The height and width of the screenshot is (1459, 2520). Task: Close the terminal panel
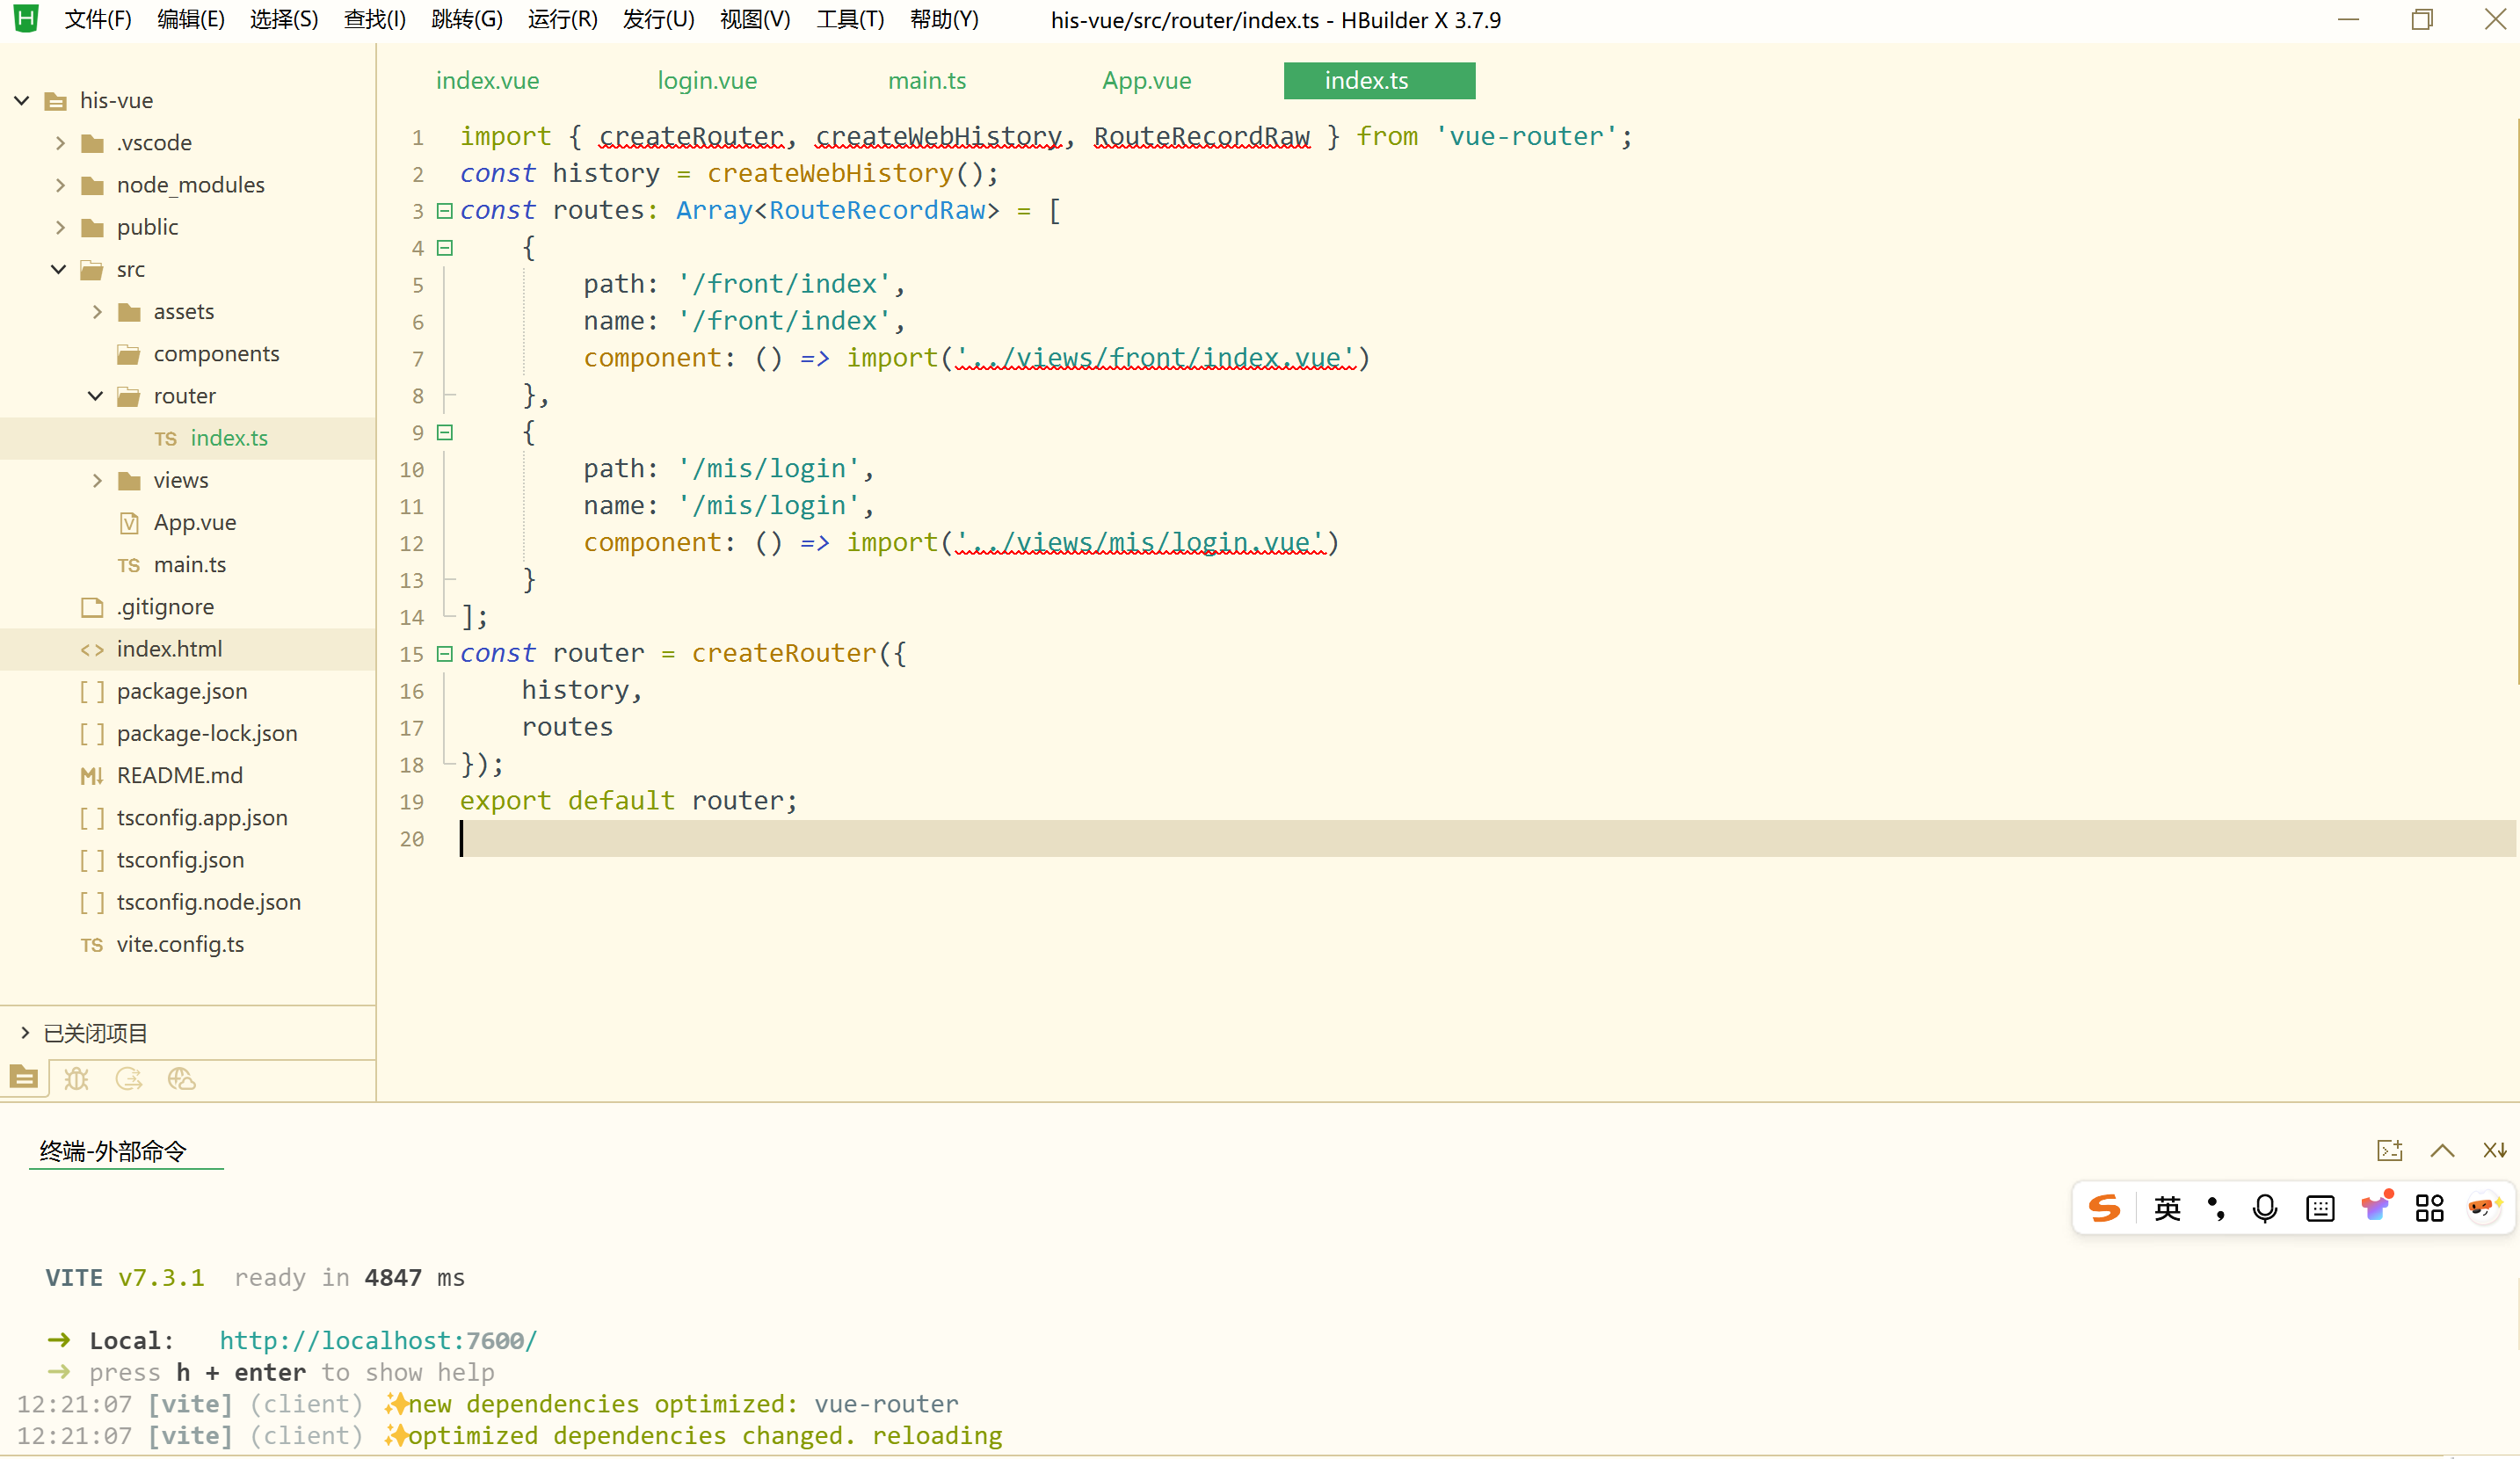pyautogui.click(x=2494, y=1150)
